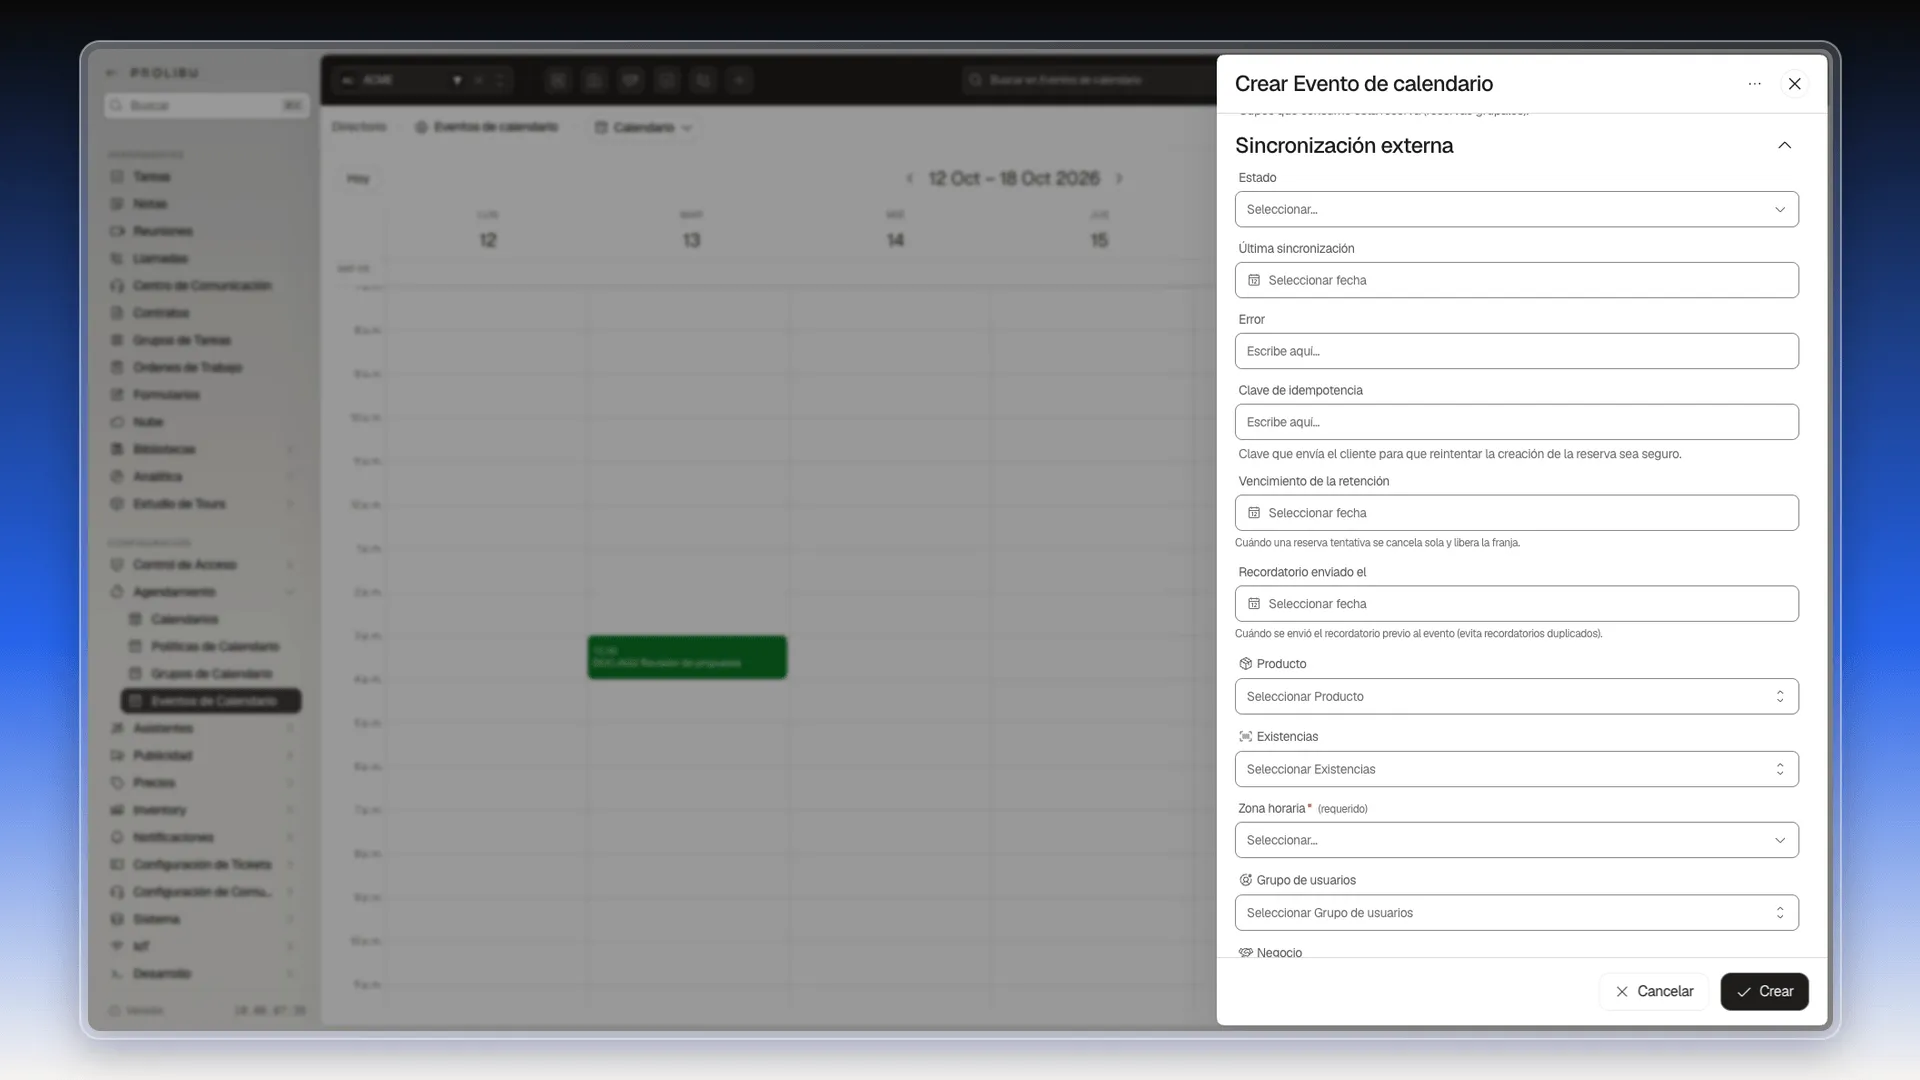Open the Zona horaria dropdown

coord(1516,840)
